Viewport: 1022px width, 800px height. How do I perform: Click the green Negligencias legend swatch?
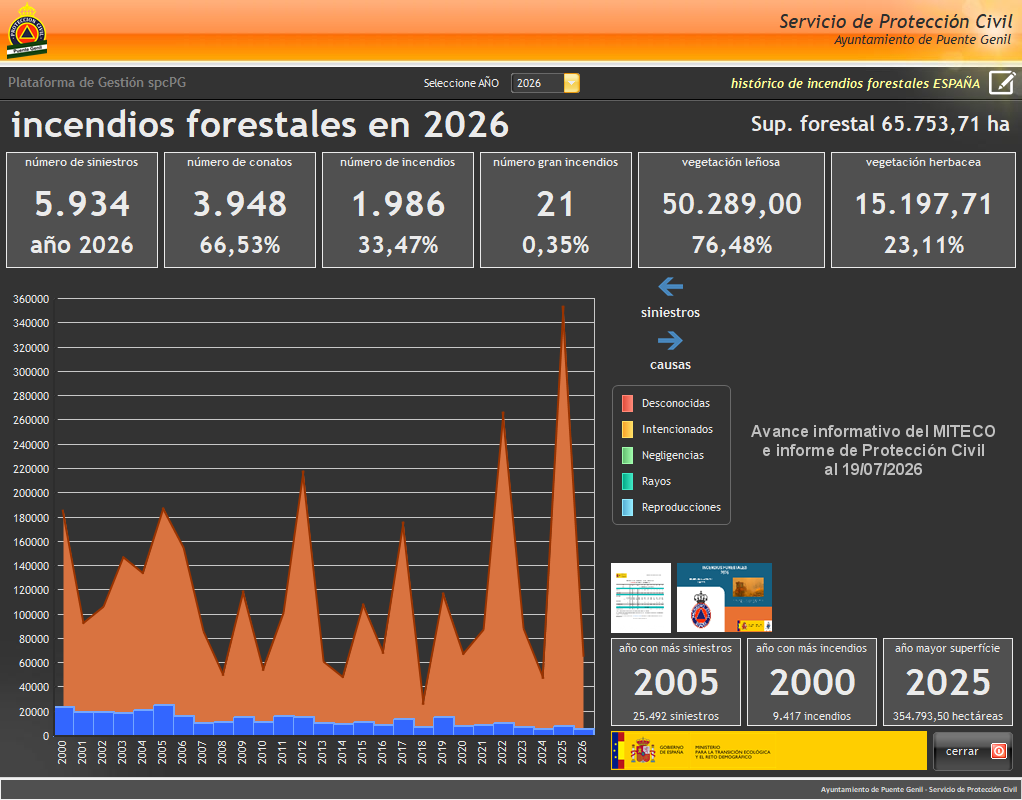point(627,455)
